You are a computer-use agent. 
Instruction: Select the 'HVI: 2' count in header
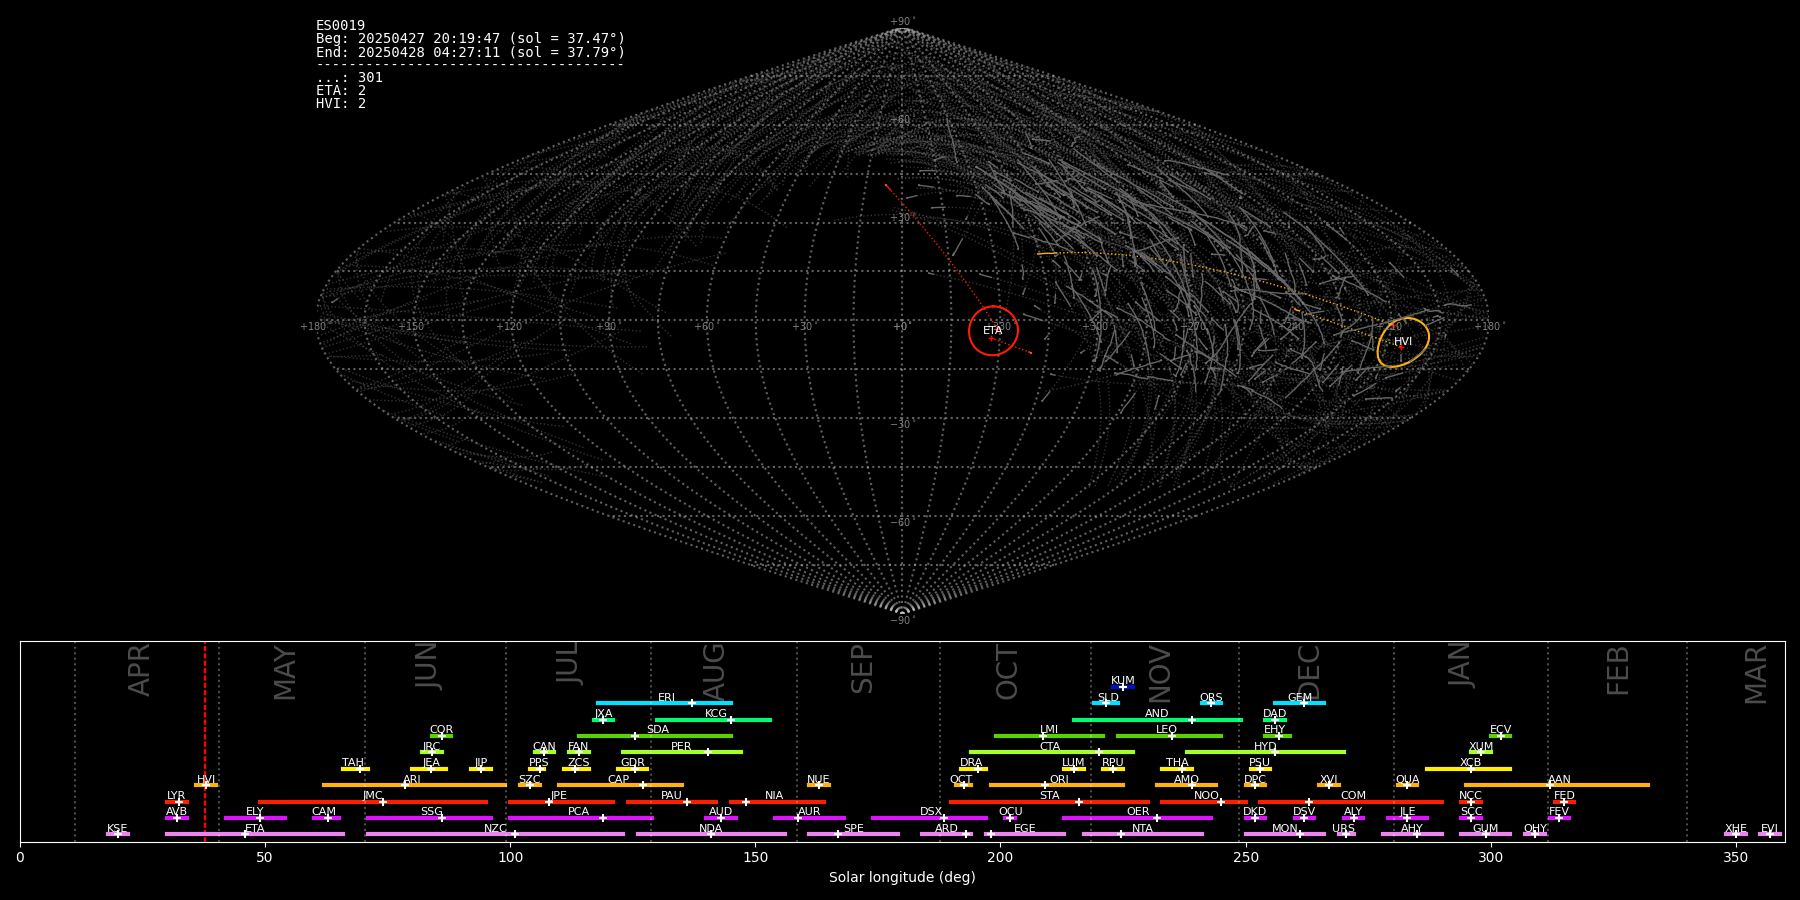[x=341, y=103]
